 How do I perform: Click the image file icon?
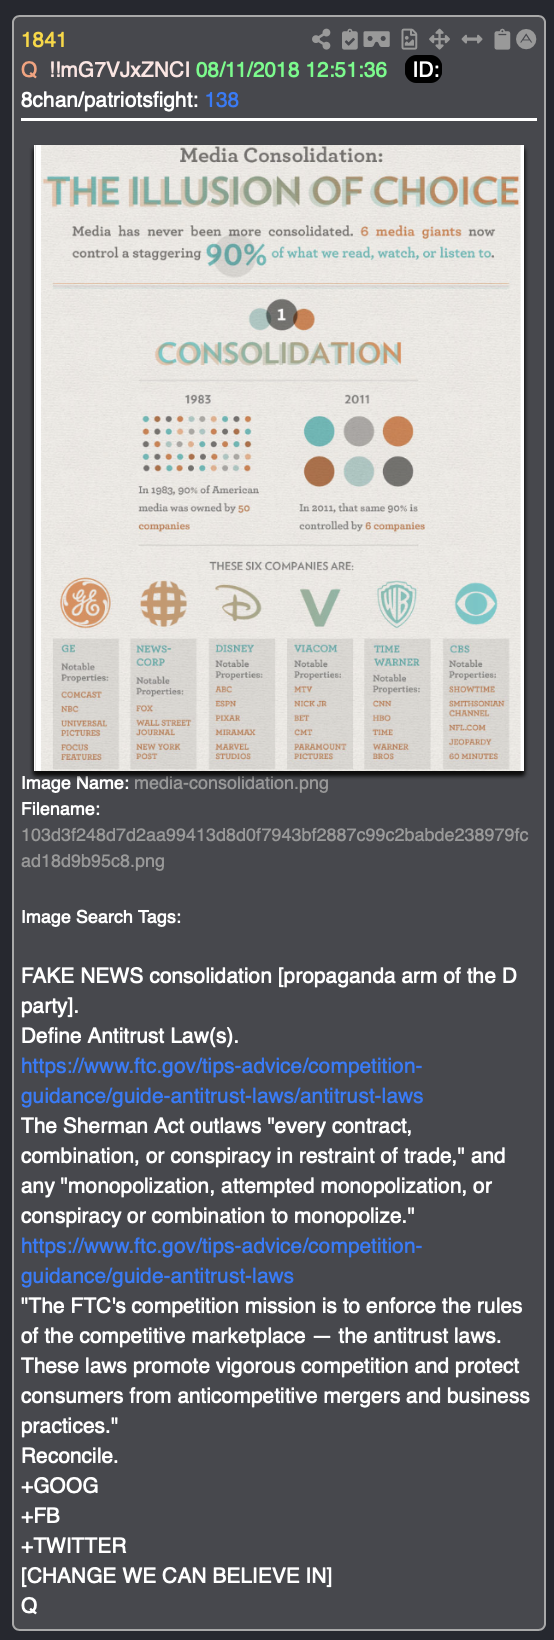409,40
